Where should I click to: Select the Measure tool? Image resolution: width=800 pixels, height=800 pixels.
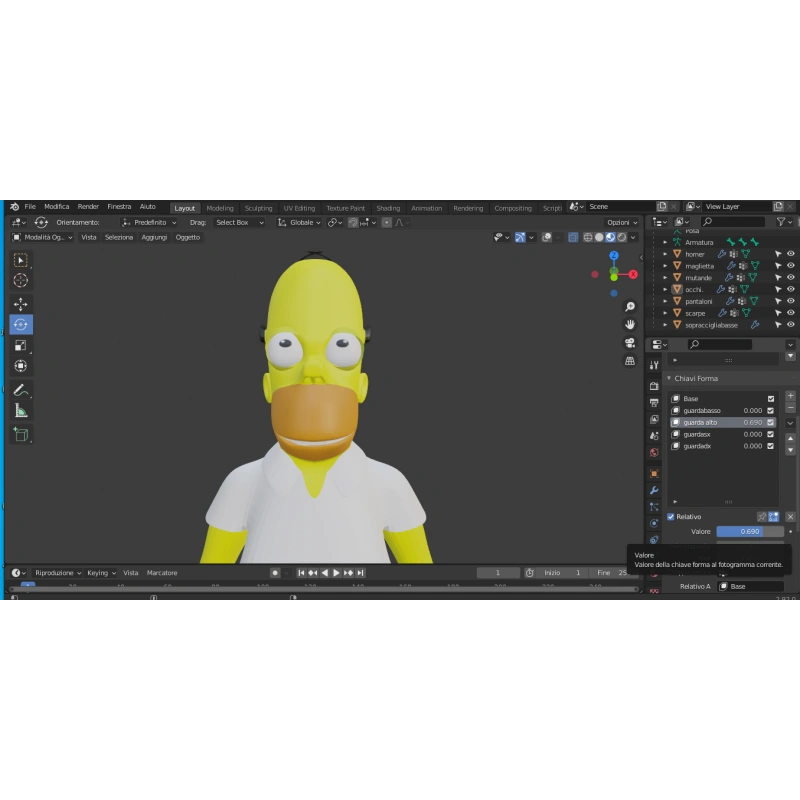(20, 411)
